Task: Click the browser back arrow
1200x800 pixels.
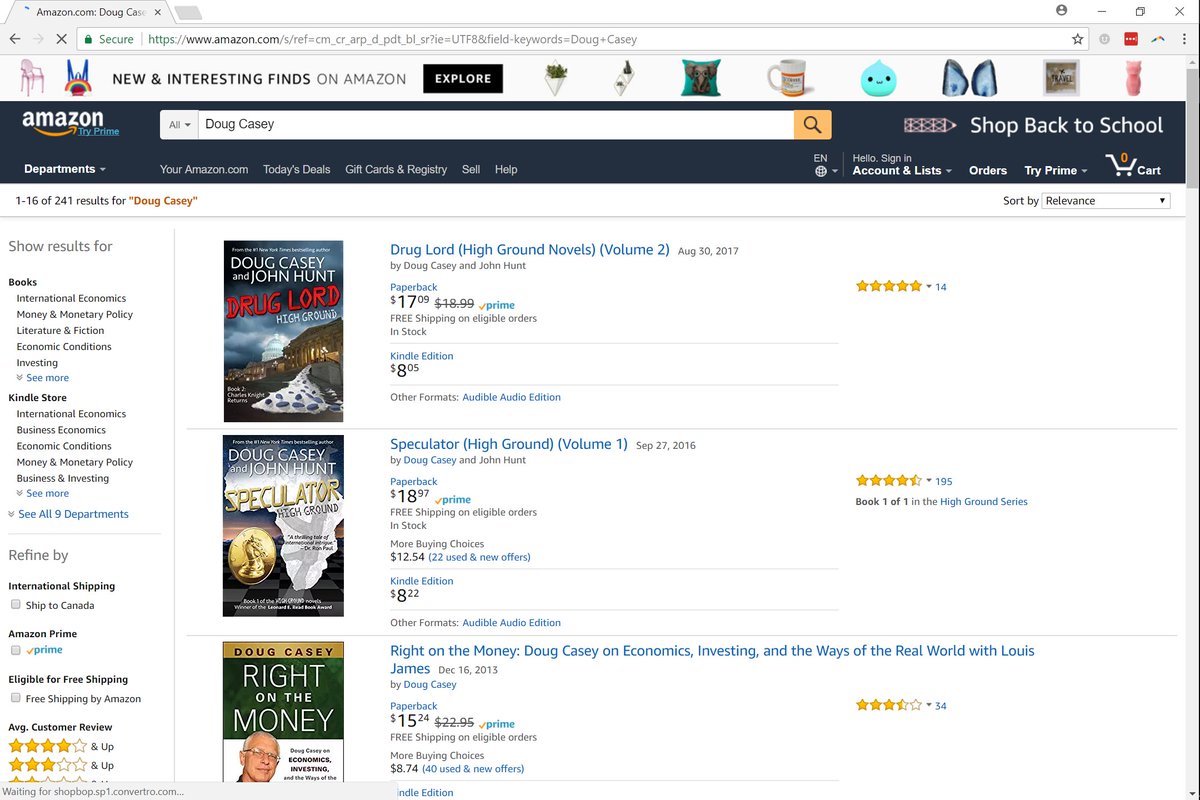Action: click(x=15, y=39)
